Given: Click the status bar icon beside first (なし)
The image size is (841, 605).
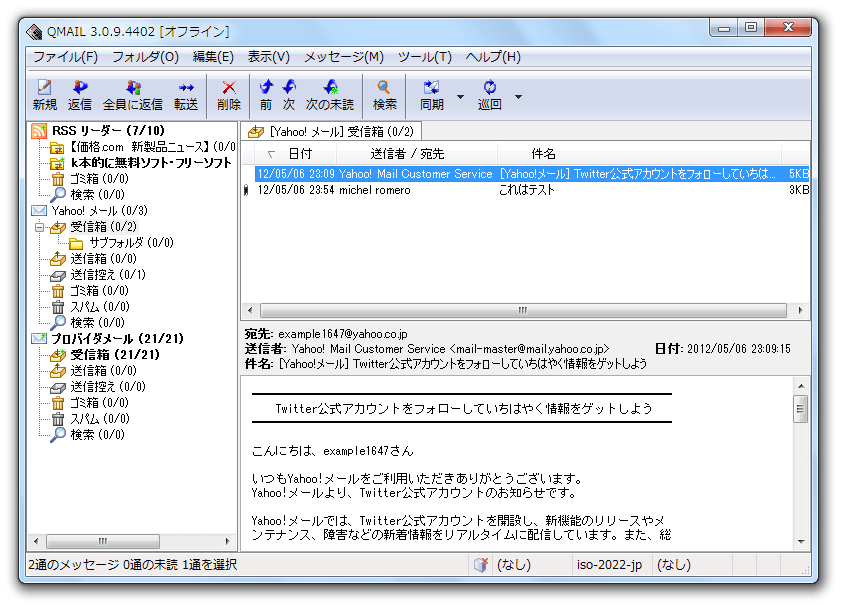Looking at the screenshot, I should pos(481,564).
